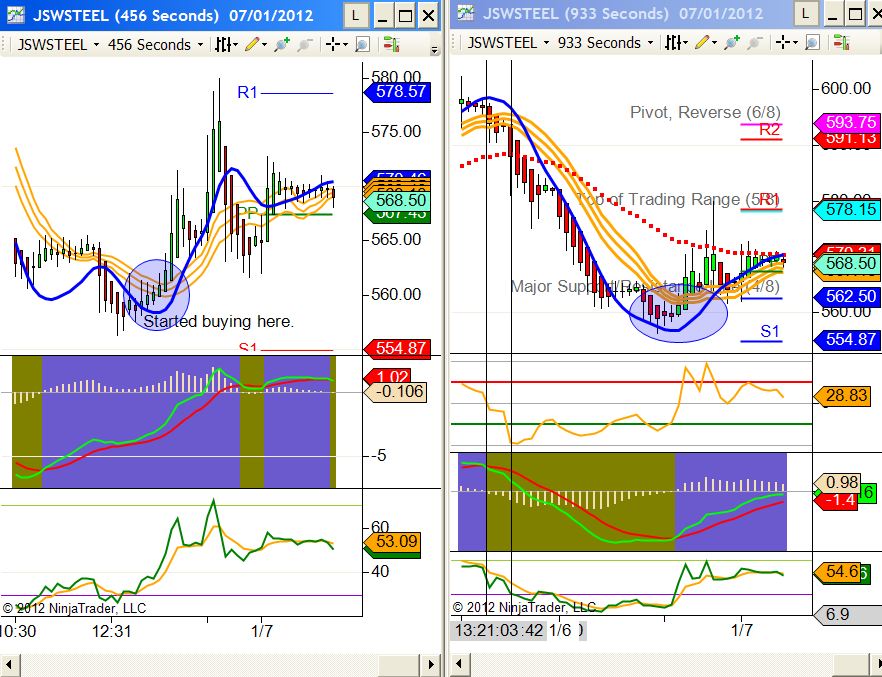Viewport: 882px width, 677px height.
Task: Click the 12:31 time axis label
Action: tap(111, 631)
